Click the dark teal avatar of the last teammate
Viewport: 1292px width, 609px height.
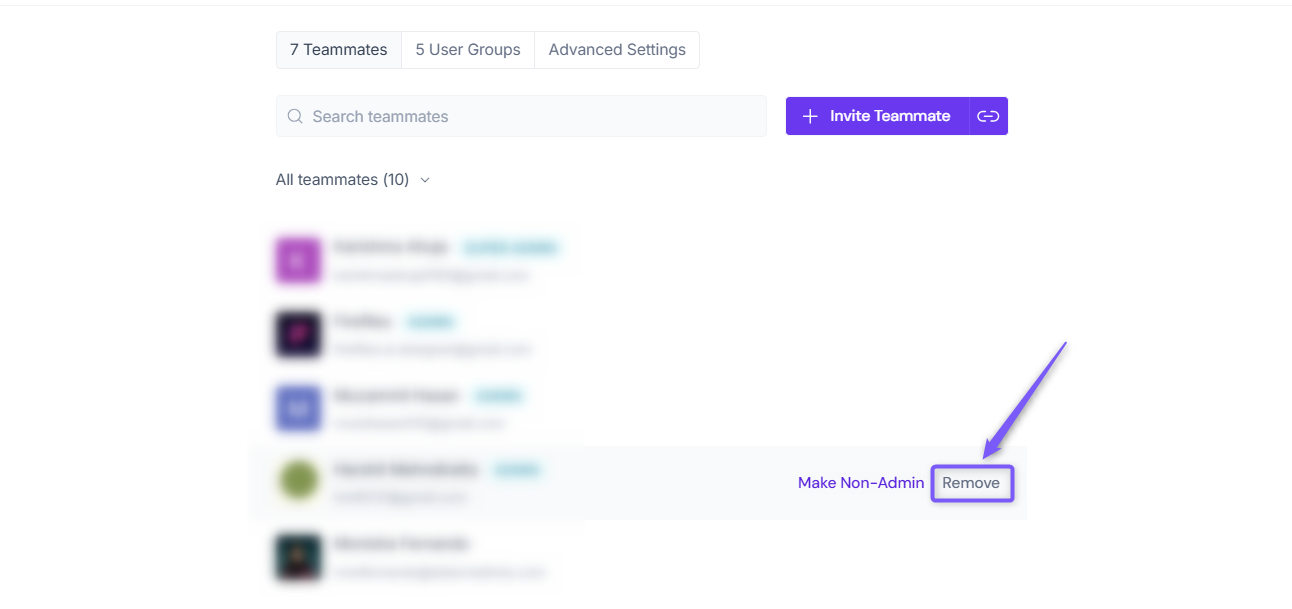298,556
